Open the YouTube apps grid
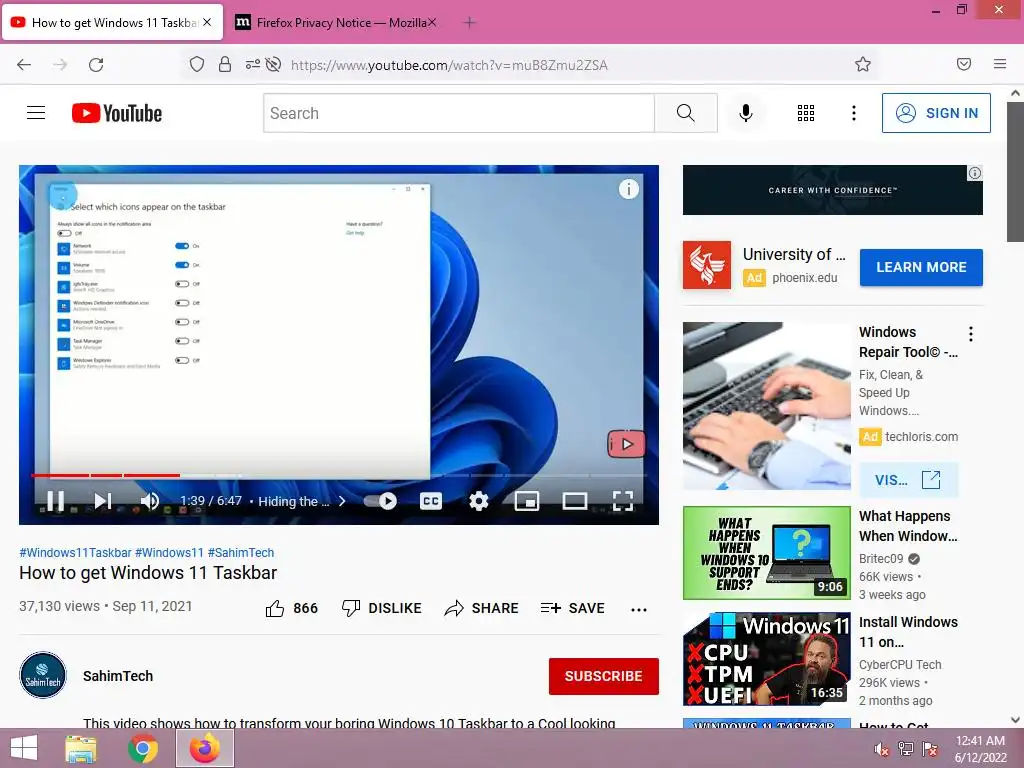 (x=806, y=113)
